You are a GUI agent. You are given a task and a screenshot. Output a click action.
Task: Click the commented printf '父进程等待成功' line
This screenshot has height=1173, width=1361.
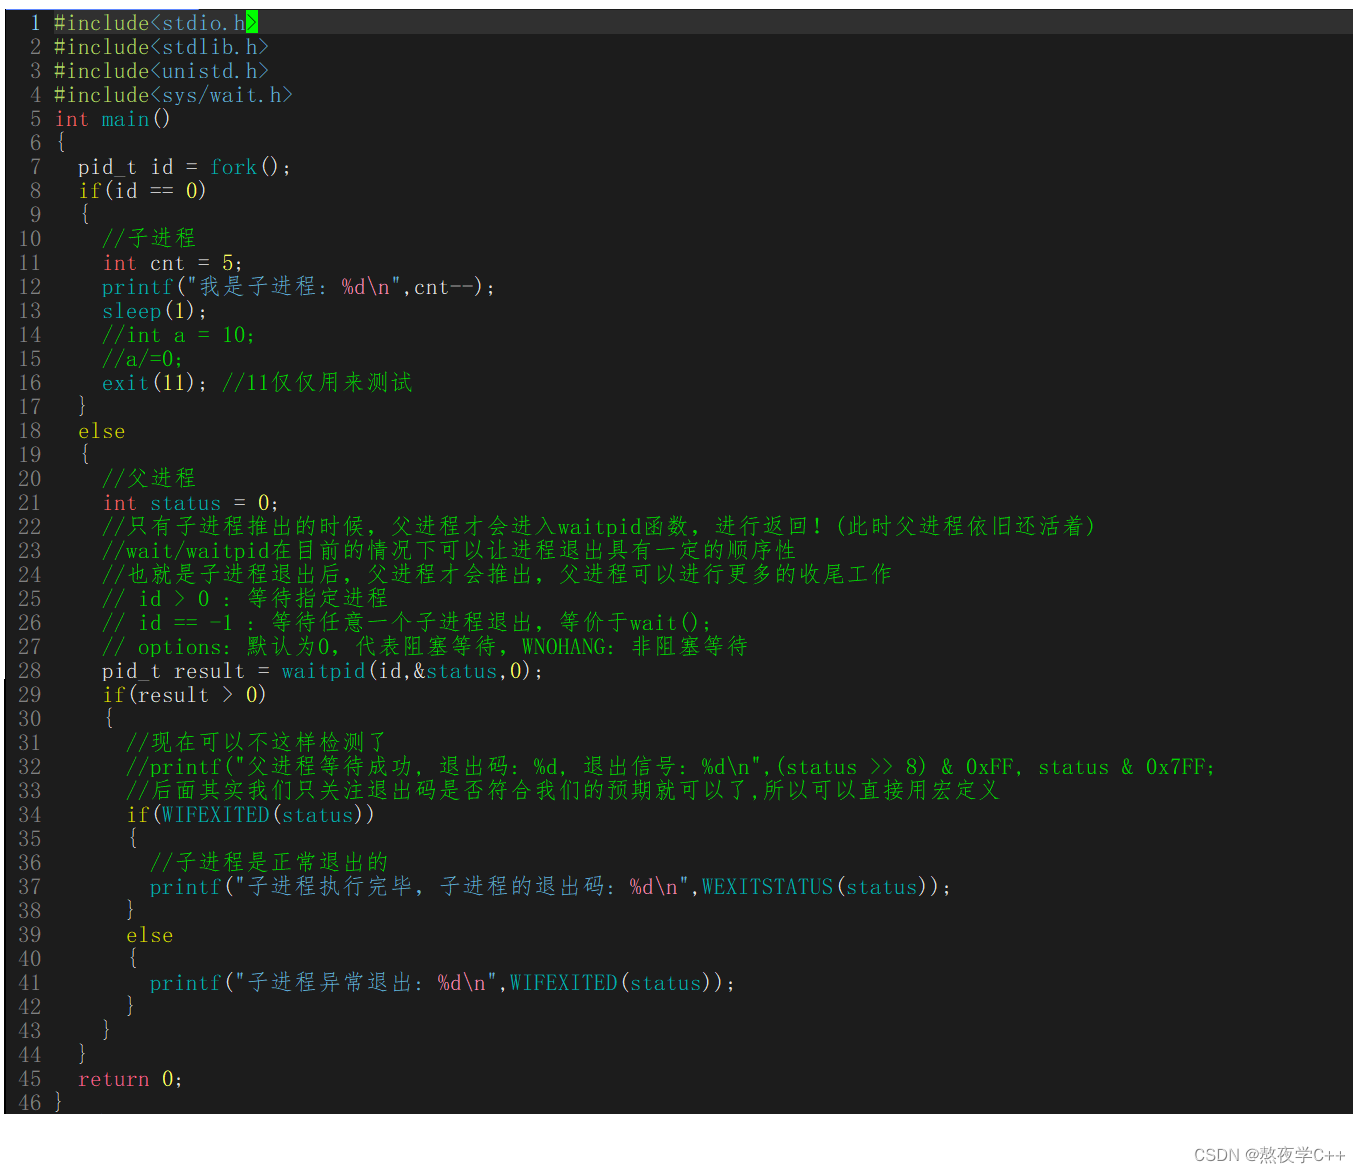click(671, 766)
